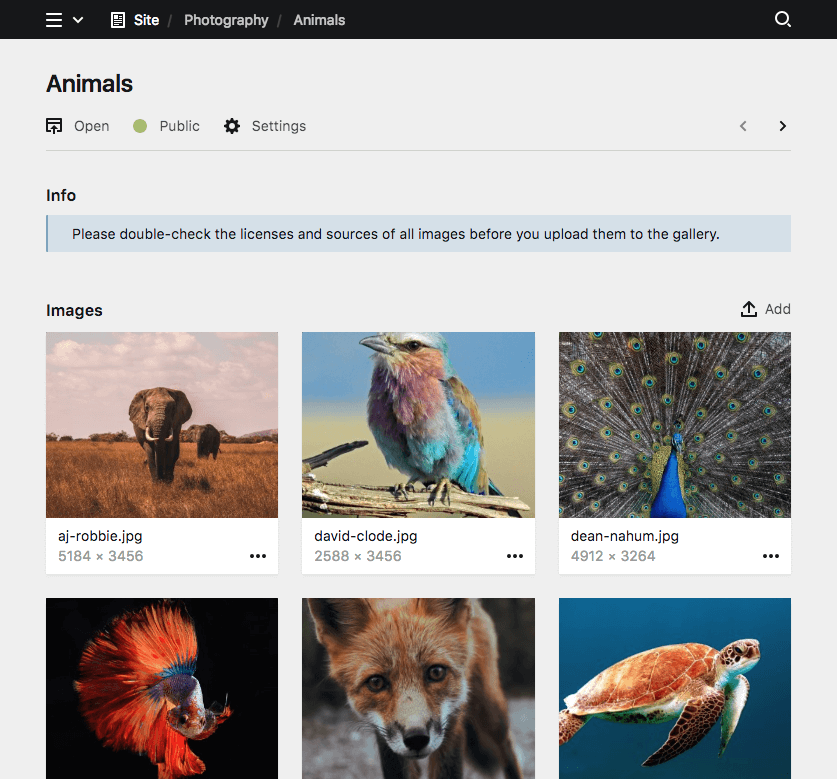Go to next page arrow
The image size is (837, 779).
tap(782, 126)
